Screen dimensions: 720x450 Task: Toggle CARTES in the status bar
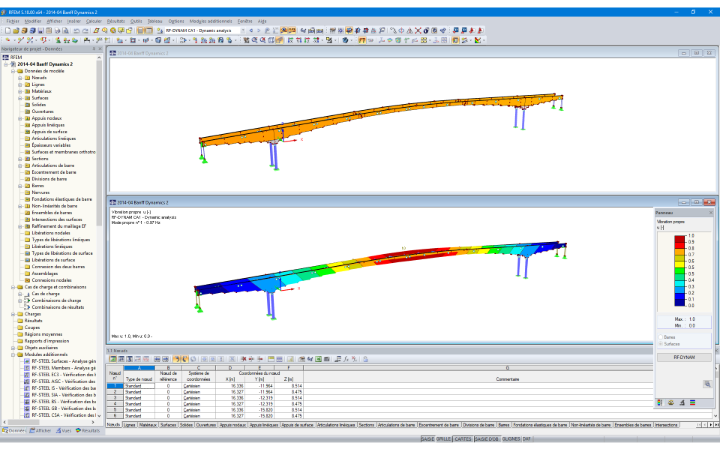463,439
